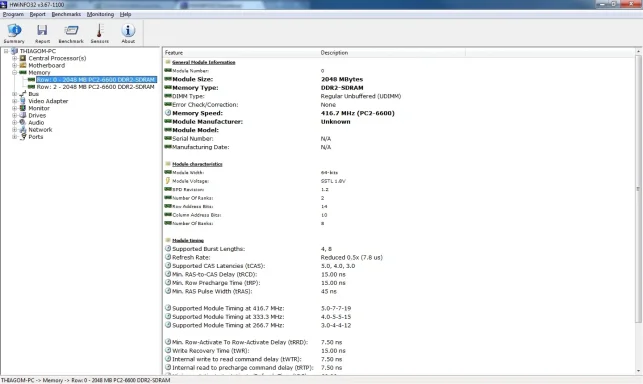The width and height of the screenshot is (643, 384).
Task: Click the "416.7 MHz (PC2-6600)" value
Action: click(x=358, y=113)
